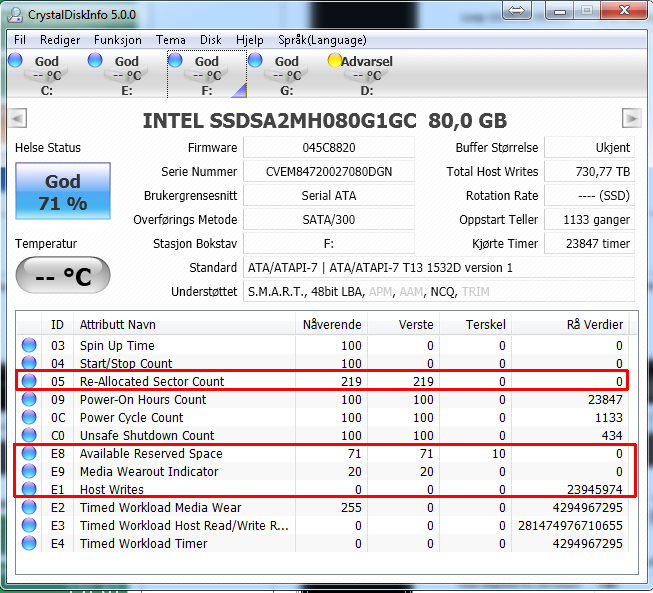The image size is (653, 593).
Task: Select the C: drive tab
Action: 47,75
